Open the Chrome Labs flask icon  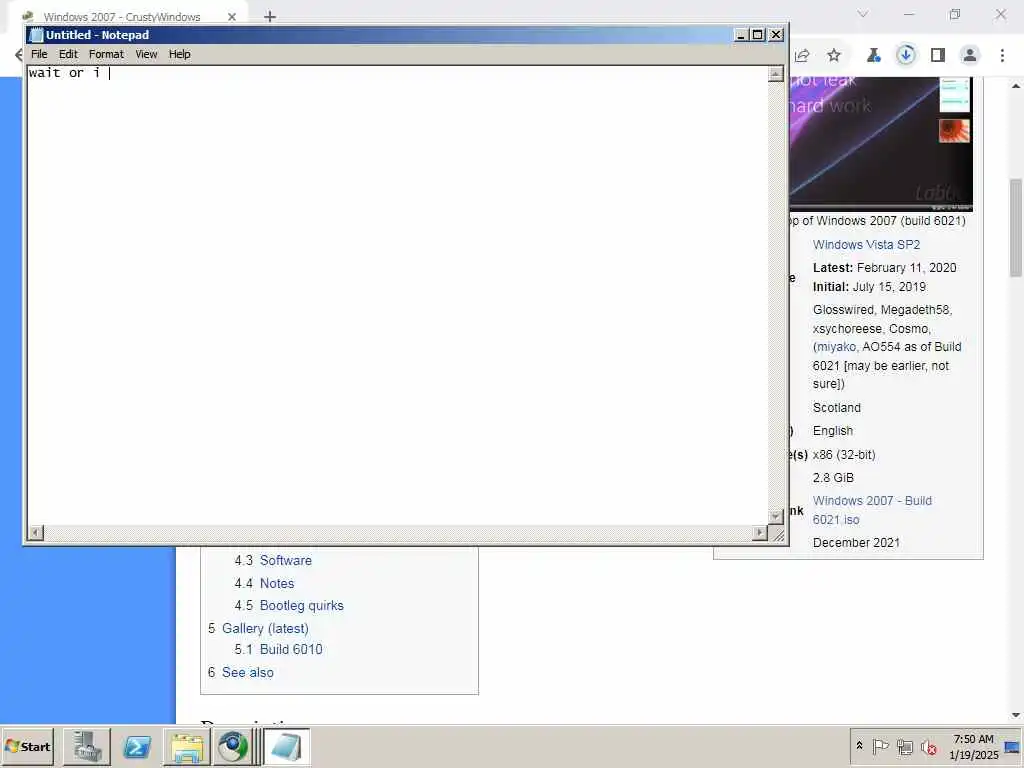coord(873,56)
